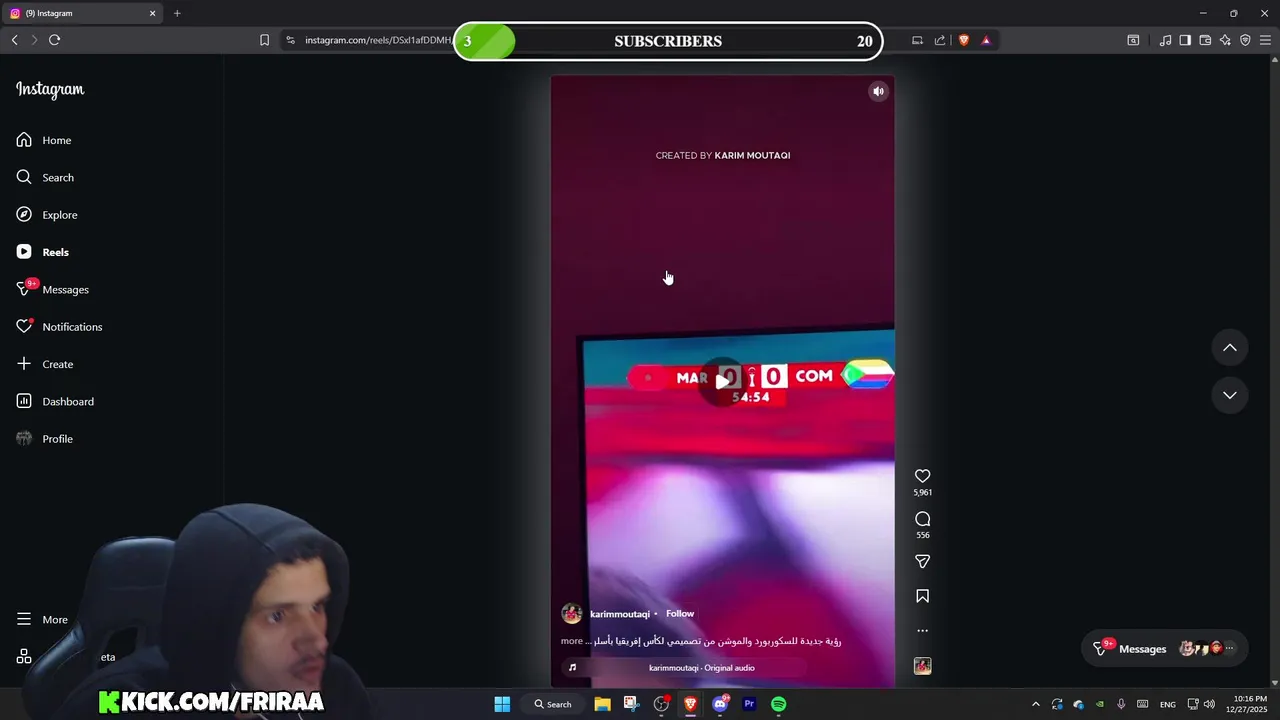The width and height of the screenshot is (1280, 720).
Task: Open karimmoutaqi's profile from username
Action: click(x=620, y=614)
